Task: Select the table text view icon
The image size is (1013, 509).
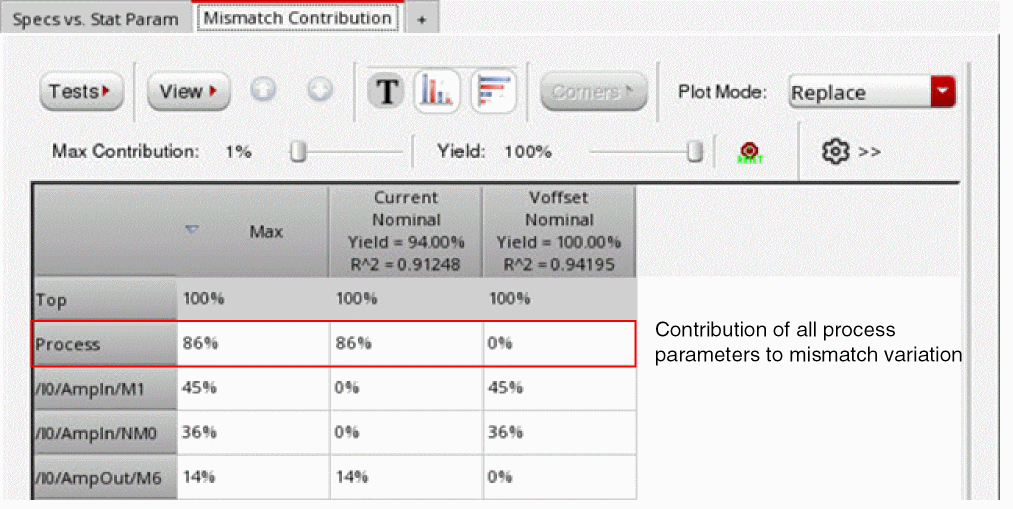Action: coord(387,92)
